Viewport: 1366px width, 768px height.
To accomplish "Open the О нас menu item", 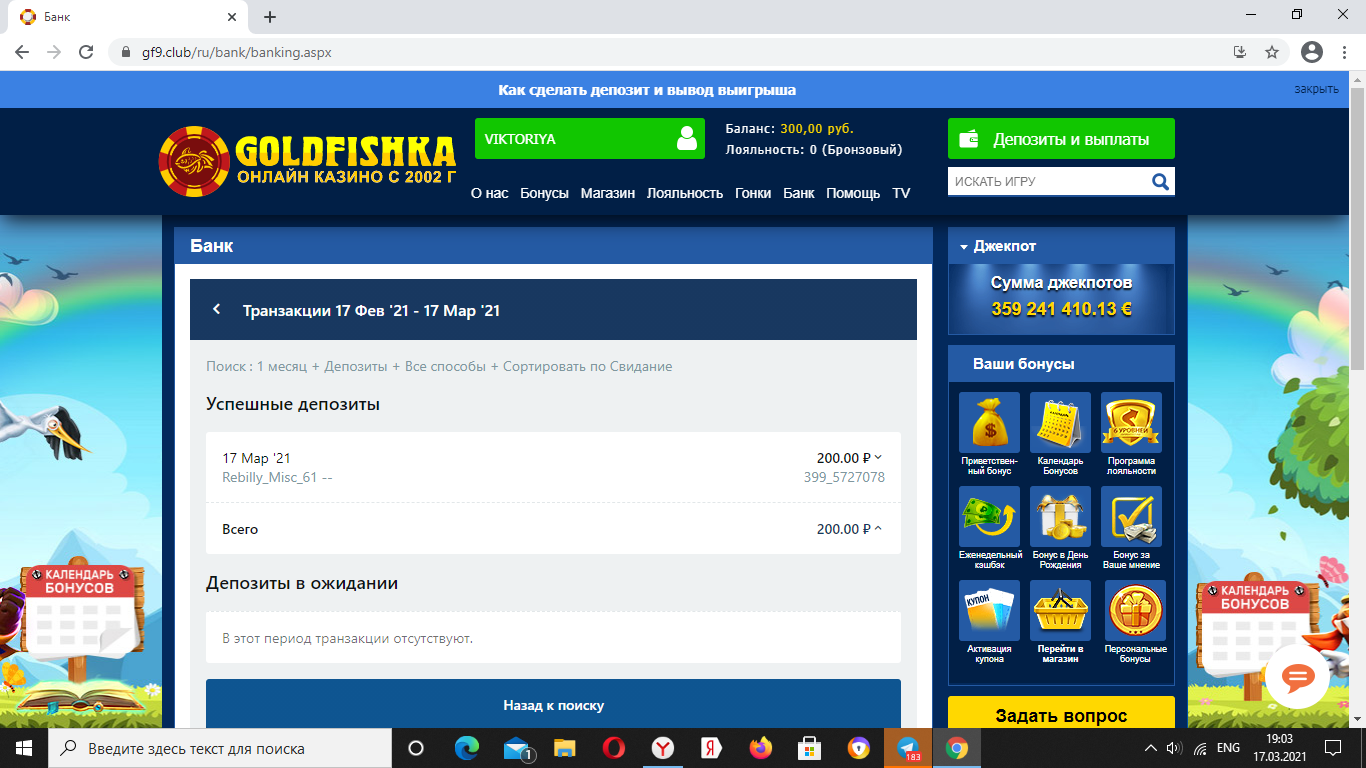I will tap(490, 193).
